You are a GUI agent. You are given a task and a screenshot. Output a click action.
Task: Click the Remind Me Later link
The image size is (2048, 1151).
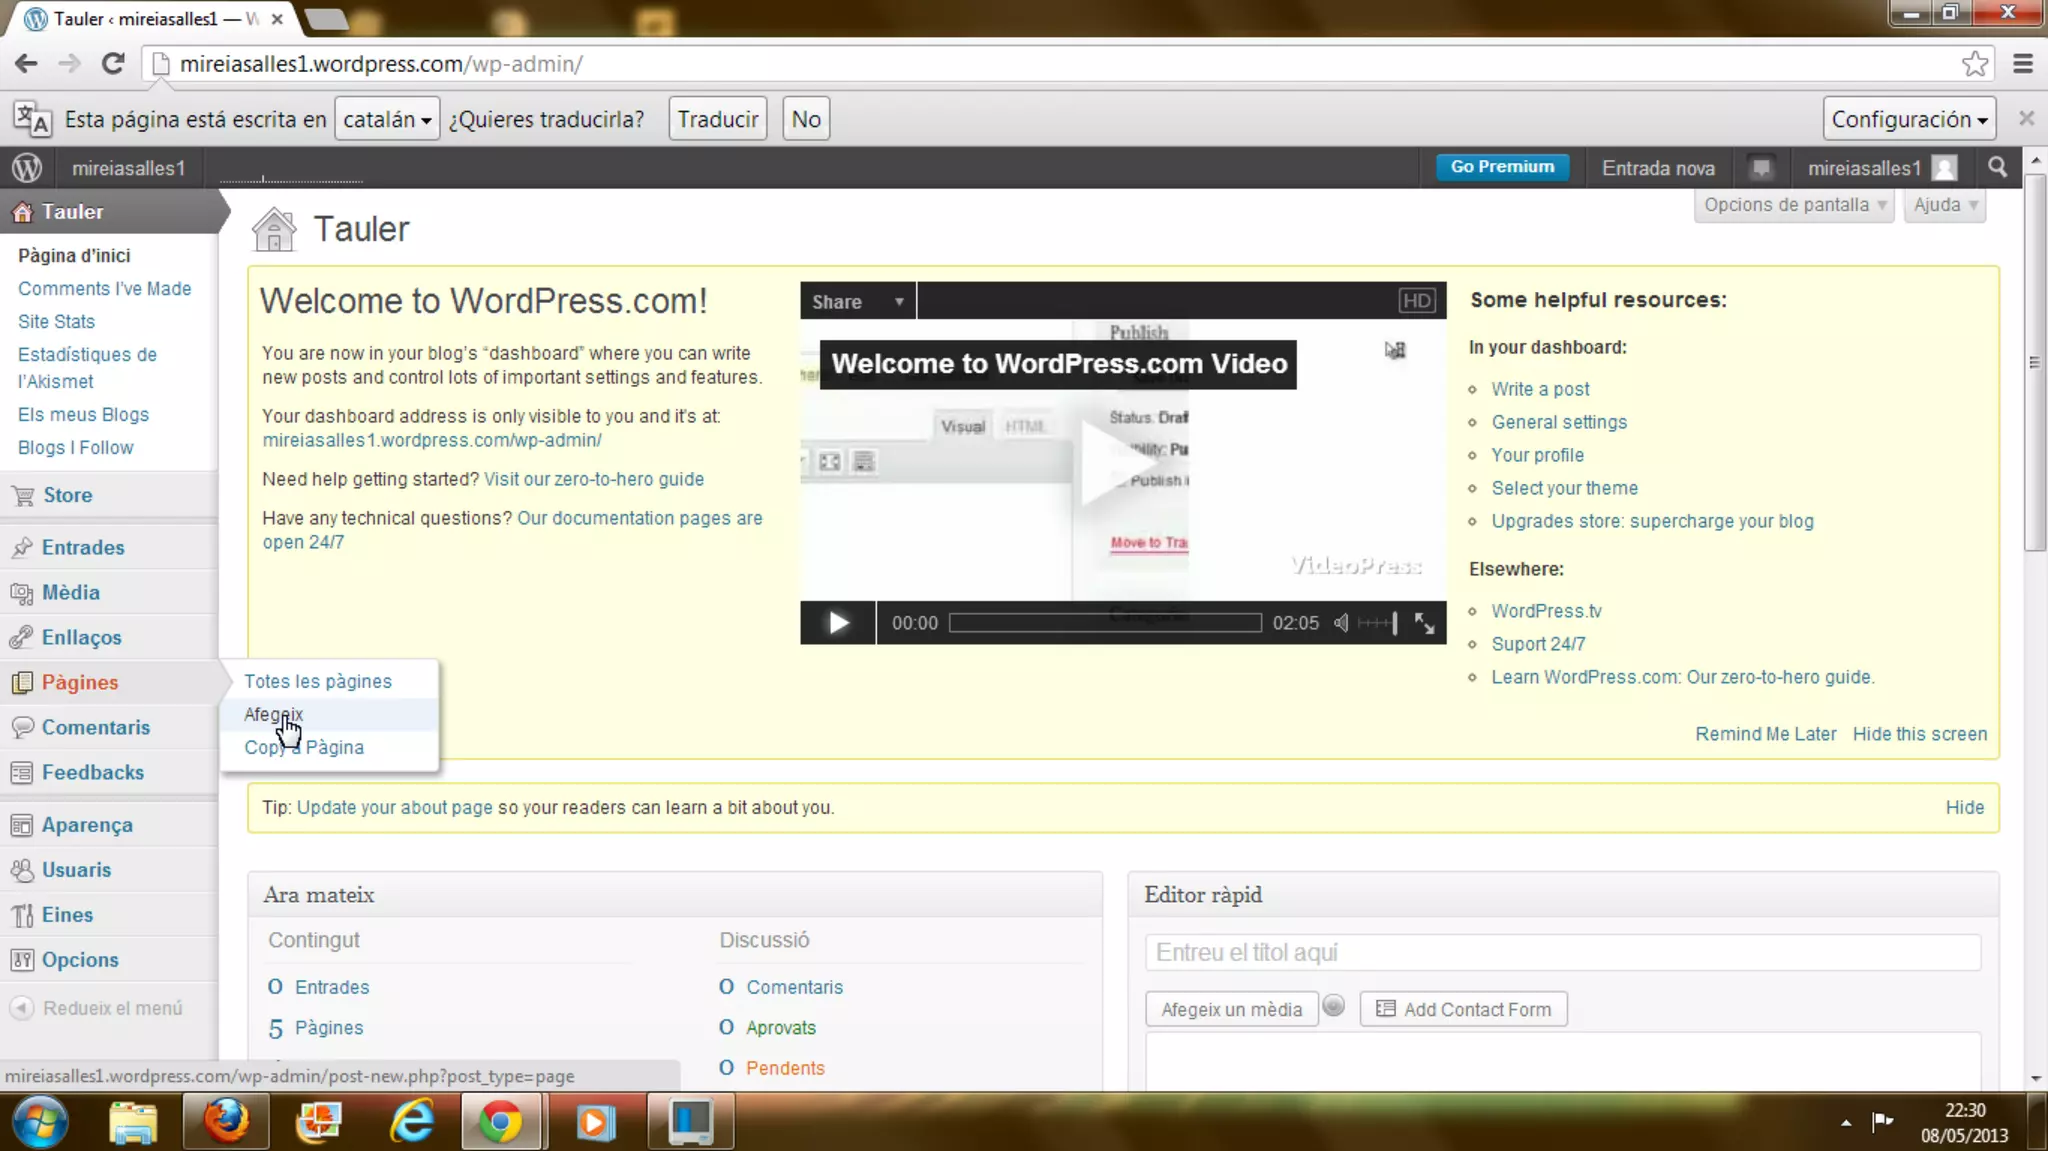(x=1765, y=734)
